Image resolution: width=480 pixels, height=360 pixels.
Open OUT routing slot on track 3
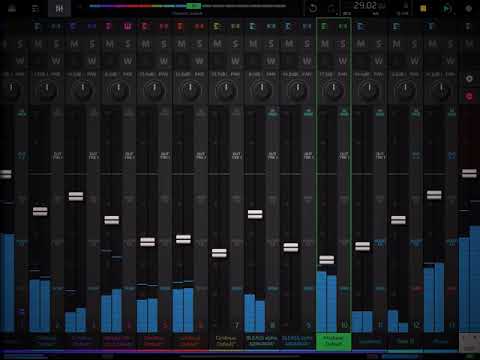93,156
